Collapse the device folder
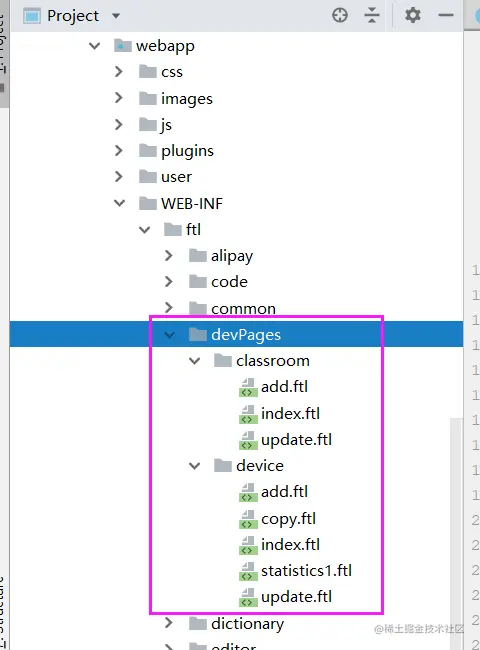This screenshot has width=480, height=650. (194, 466)
